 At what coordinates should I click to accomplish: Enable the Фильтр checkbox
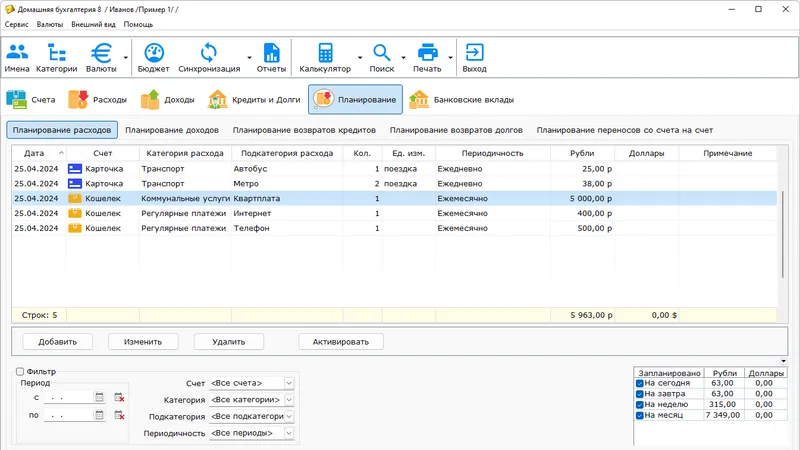pyautogui.click(x=20, y=372)
